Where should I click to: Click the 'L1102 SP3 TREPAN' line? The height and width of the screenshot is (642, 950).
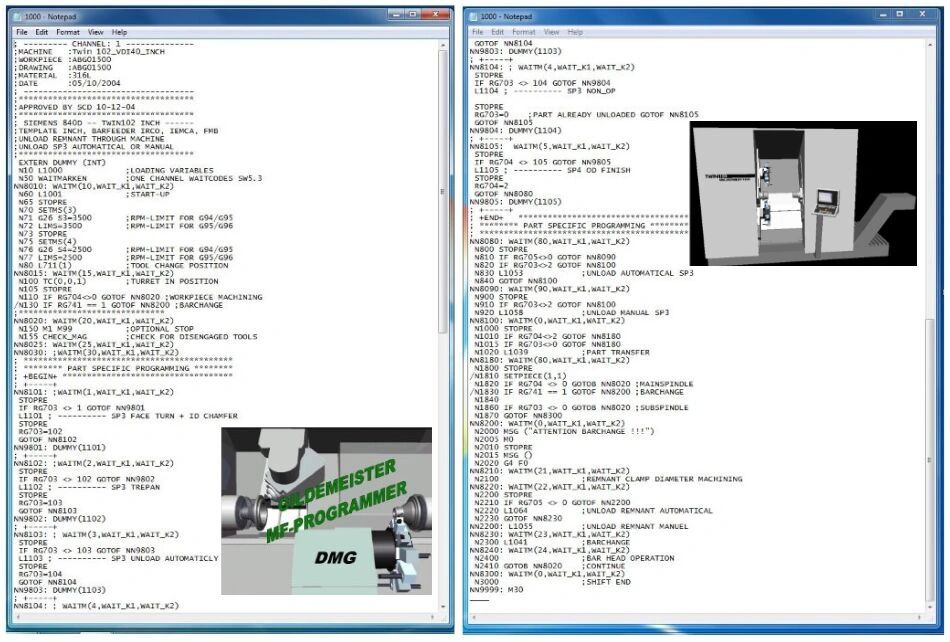[89, 487]
